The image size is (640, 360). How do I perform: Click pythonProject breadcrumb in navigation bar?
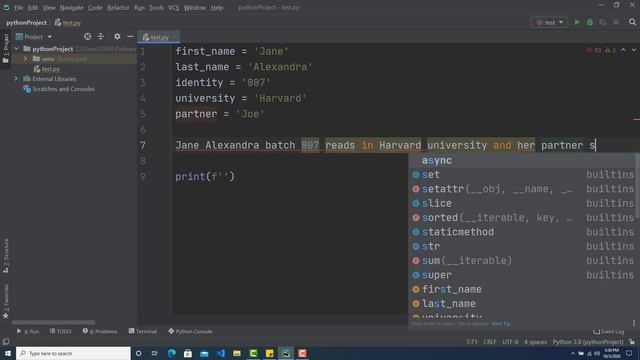pos(27,23)
